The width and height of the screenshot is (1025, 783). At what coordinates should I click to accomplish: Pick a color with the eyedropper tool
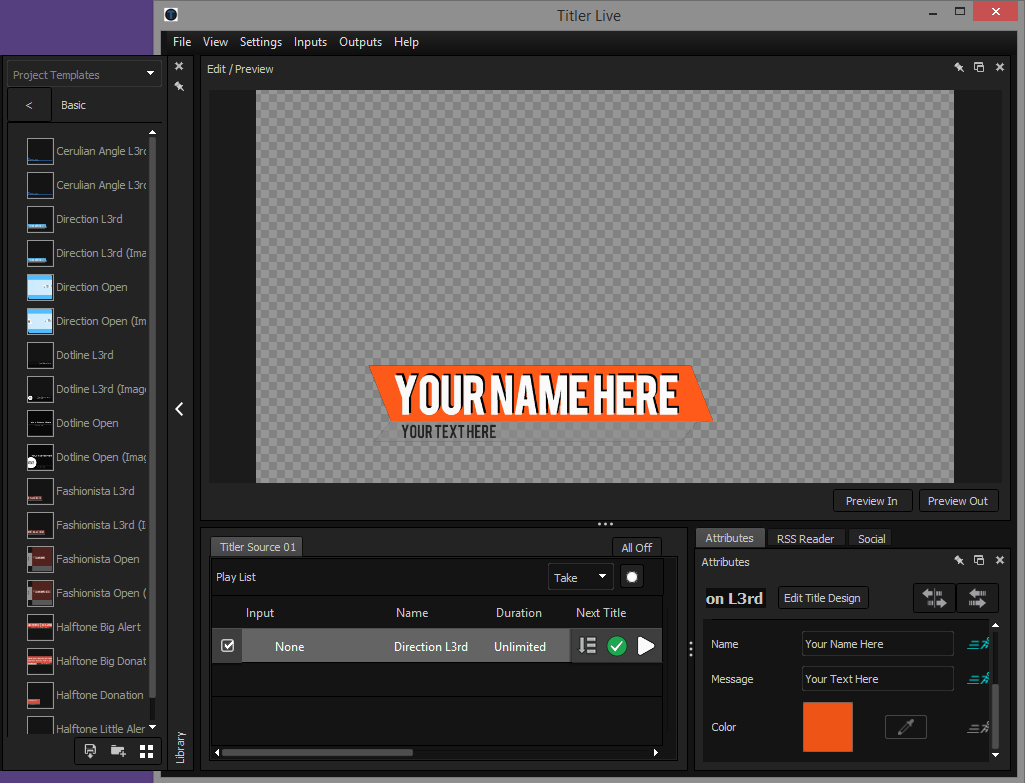(x=905, y=727)
